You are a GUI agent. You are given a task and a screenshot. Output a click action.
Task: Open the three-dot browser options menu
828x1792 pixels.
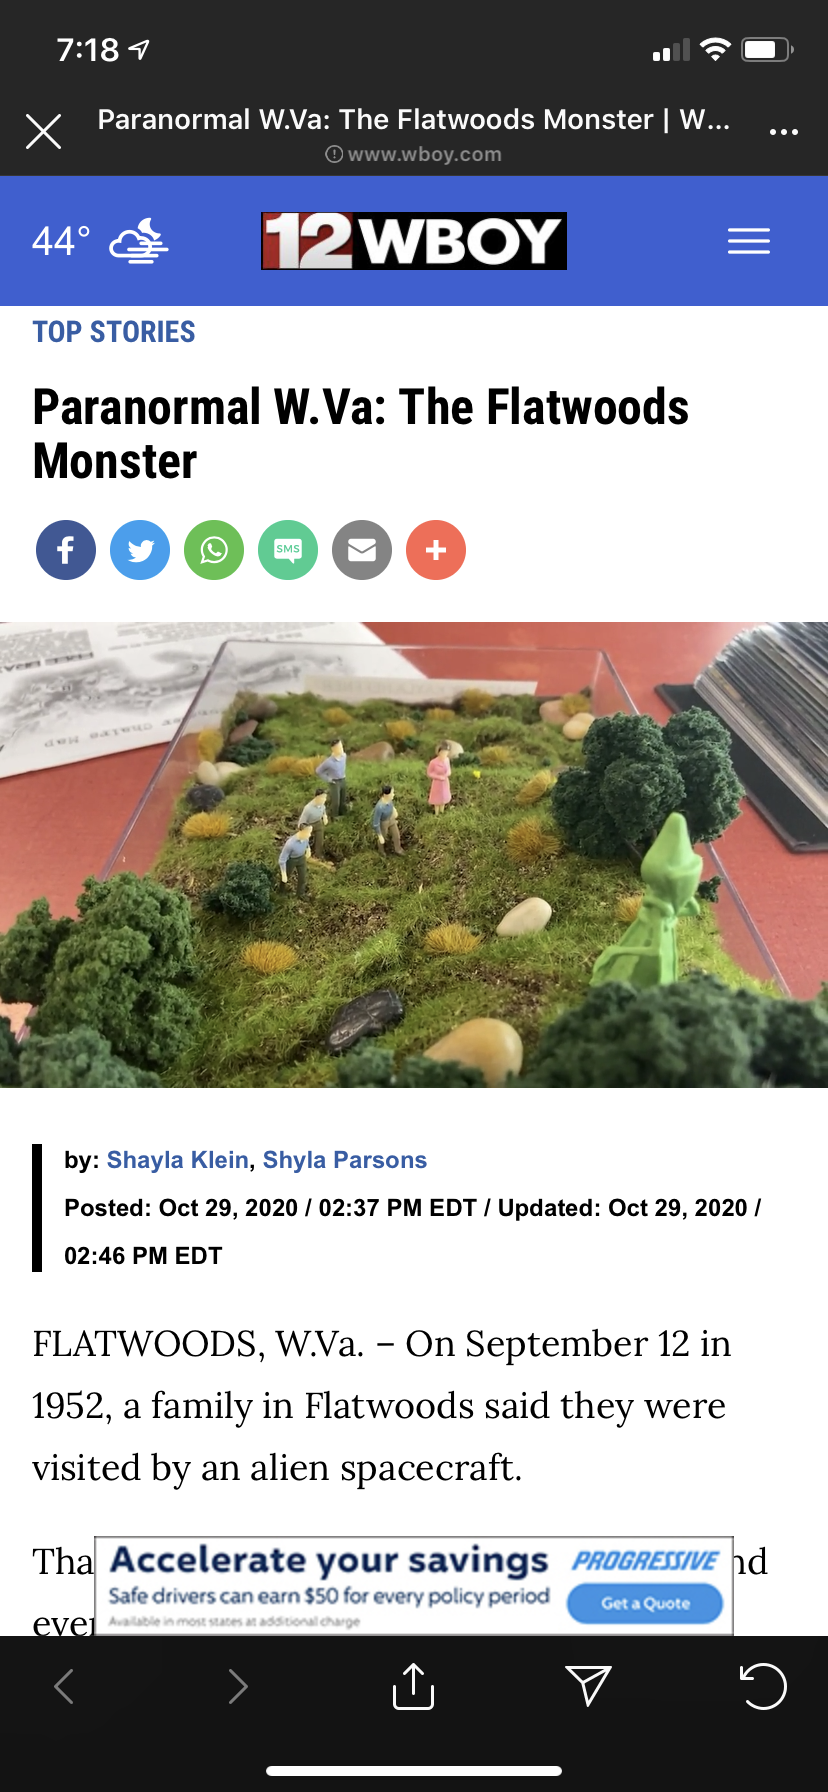(784, 132)
